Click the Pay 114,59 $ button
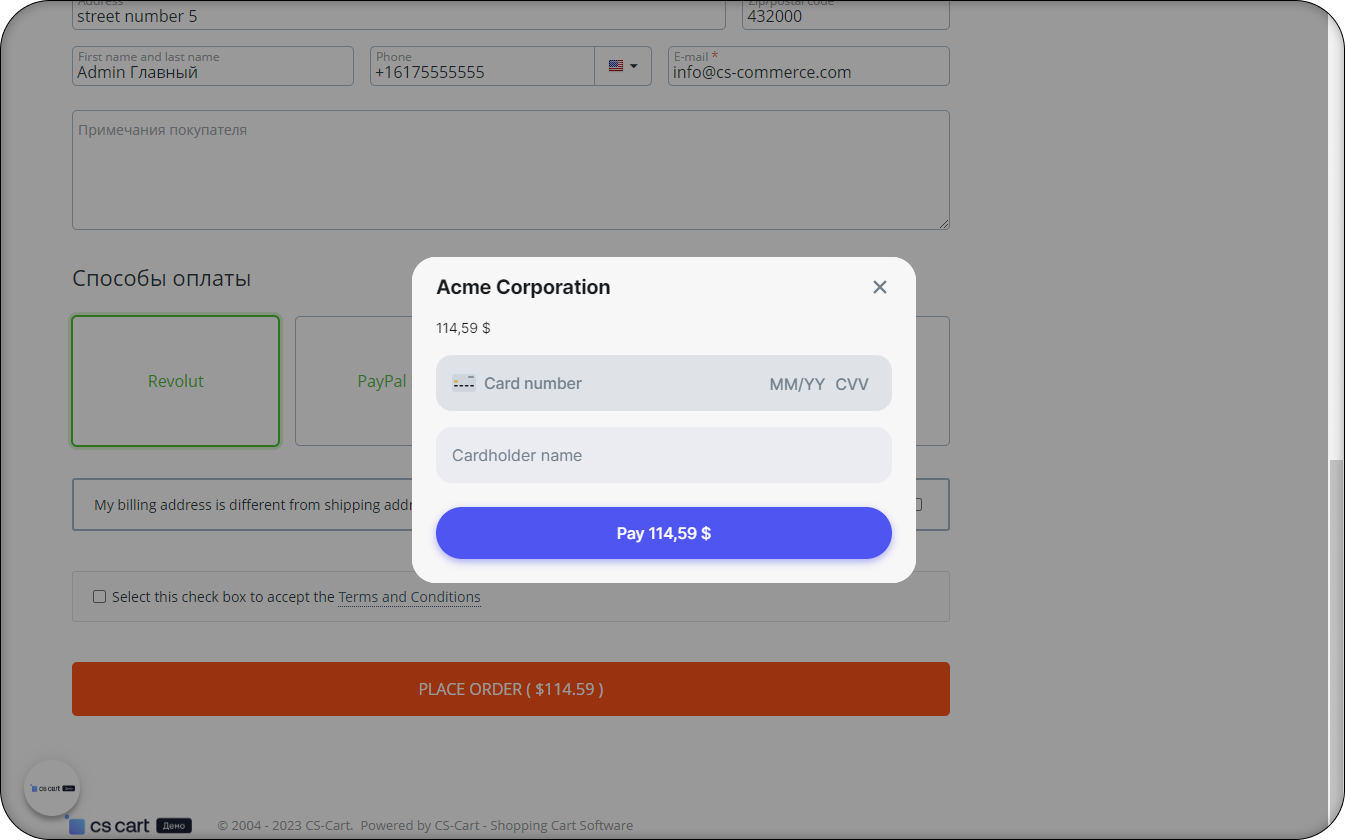Screen dimensions: 1345x840 pyautogui.click(x=664, y=533)
